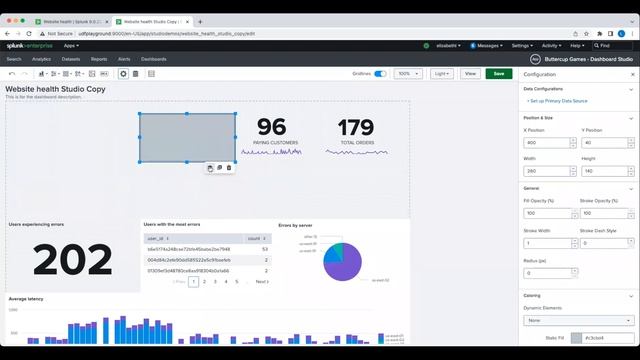Open the add chart visualization menu

pyautogui.click(x=43, y=74)
